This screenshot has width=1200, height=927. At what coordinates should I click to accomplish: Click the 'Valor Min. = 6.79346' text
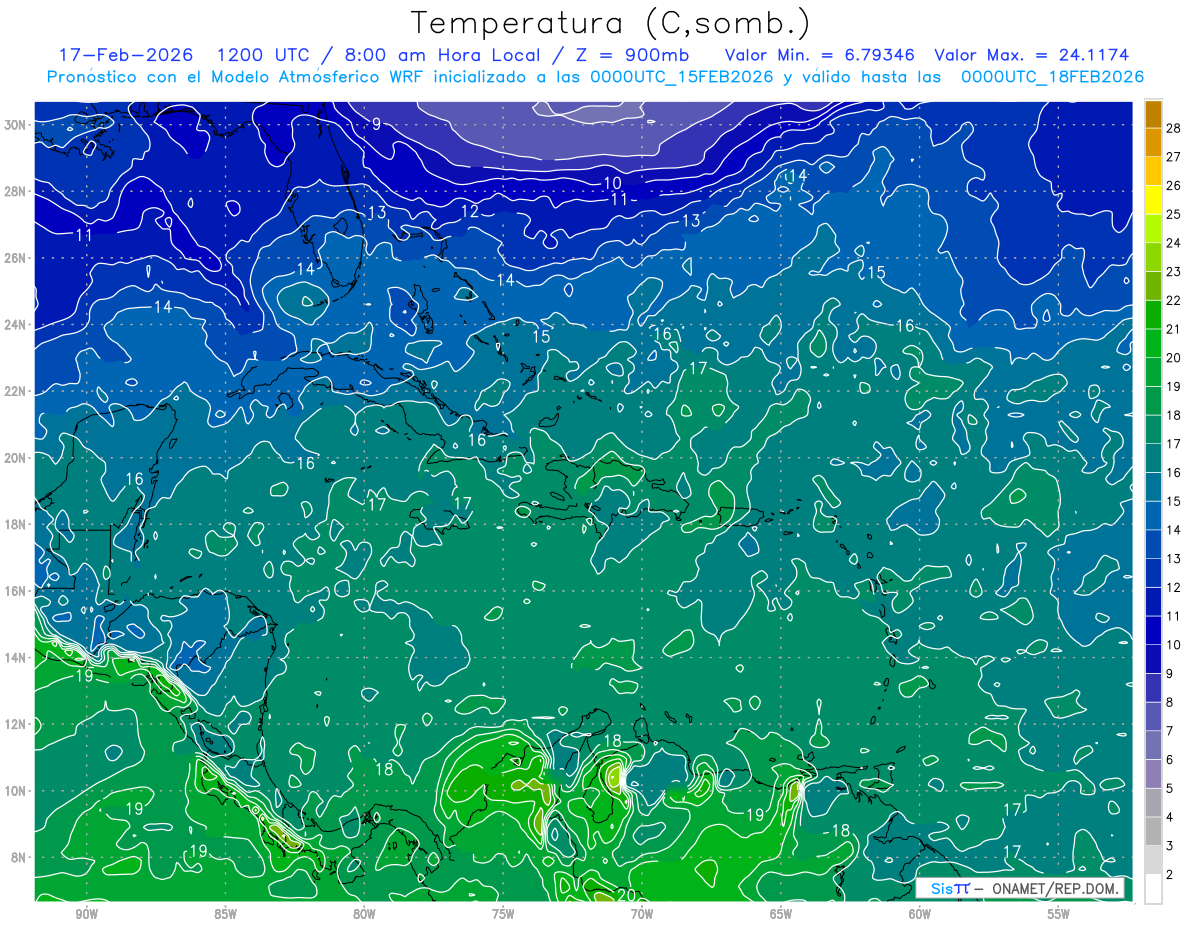coord(819,55)
